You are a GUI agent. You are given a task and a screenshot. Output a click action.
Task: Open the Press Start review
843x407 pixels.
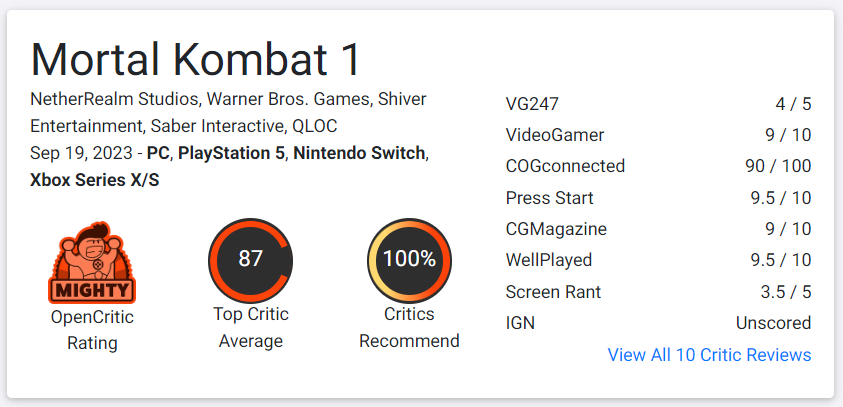[658, 198]
